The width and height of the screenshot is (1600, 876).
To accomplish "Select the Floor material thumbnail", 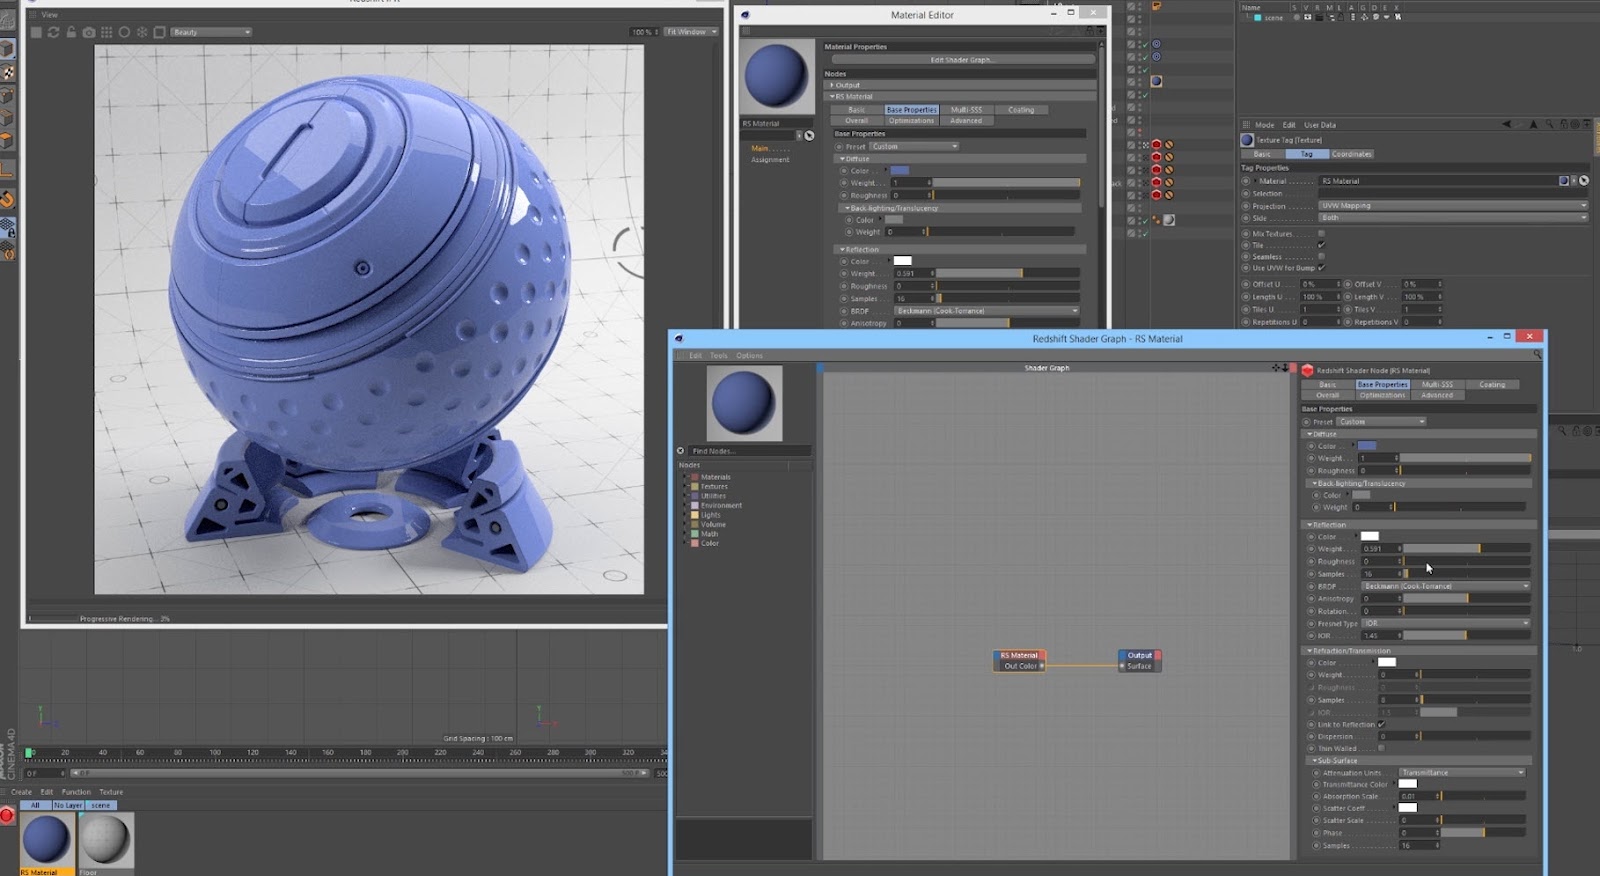I will 105,840.
